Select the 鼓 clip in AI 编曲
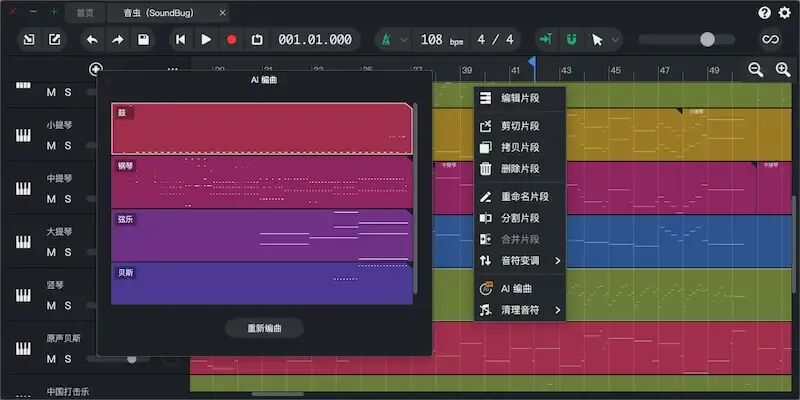Screen dimensions: 800x400 coord(262,129)
